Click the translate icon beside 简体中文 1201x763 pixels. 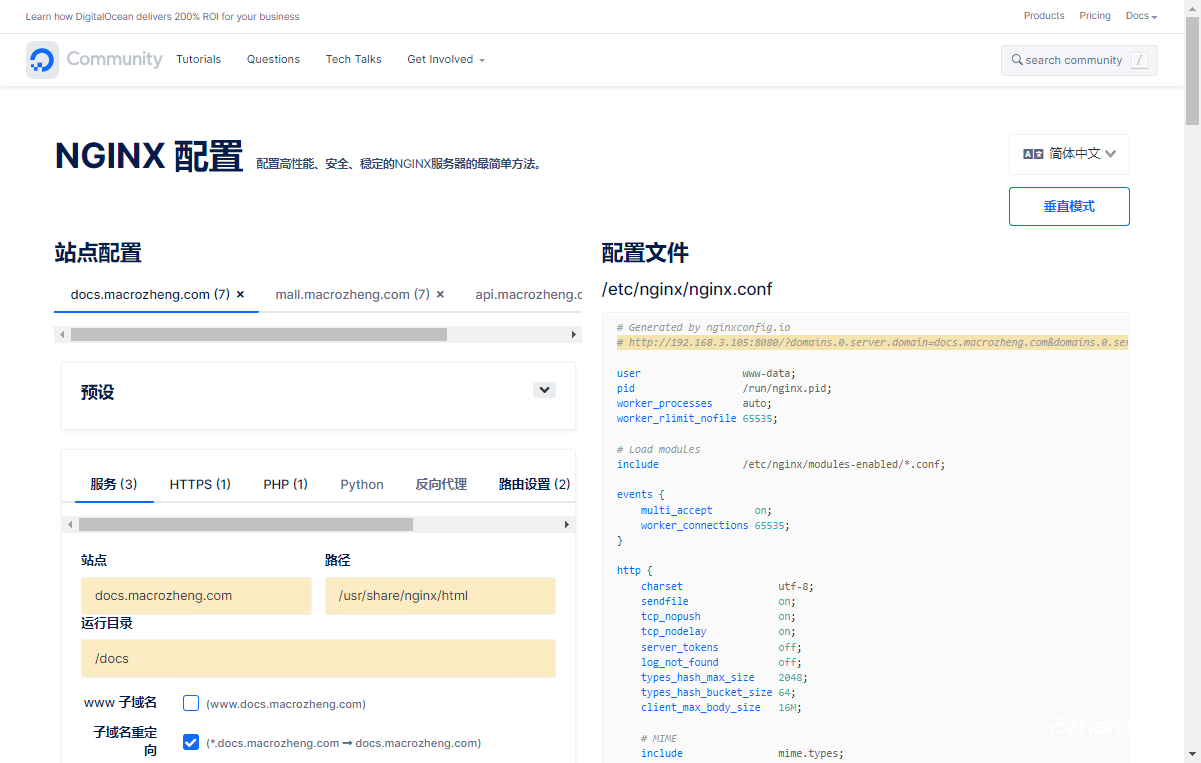1035,154
